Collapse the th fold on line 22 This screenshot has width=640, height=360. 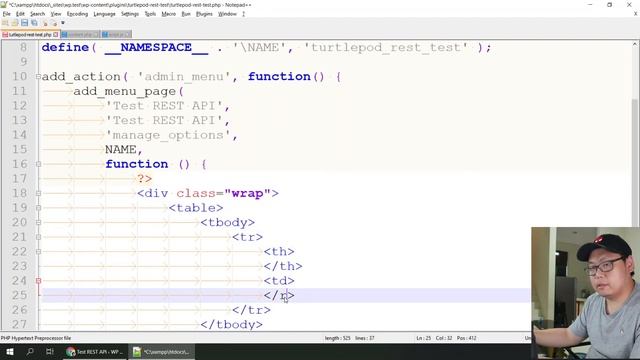[x=38, y=251]
